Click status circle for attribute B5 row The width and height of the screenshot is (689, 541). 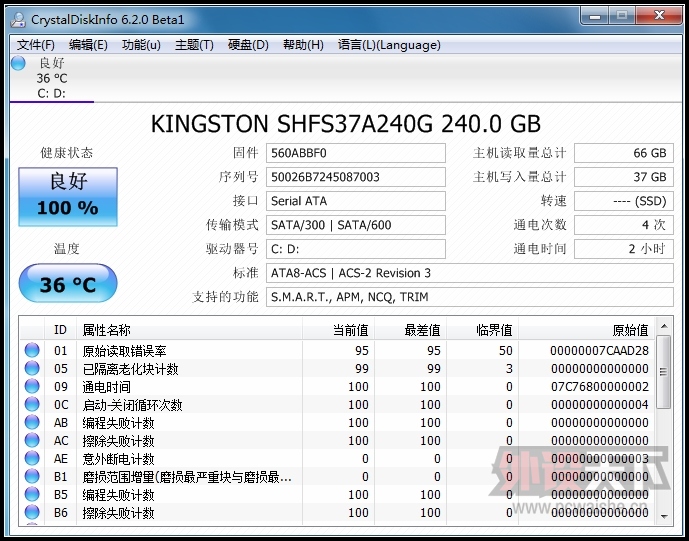[x=32, y=494]
